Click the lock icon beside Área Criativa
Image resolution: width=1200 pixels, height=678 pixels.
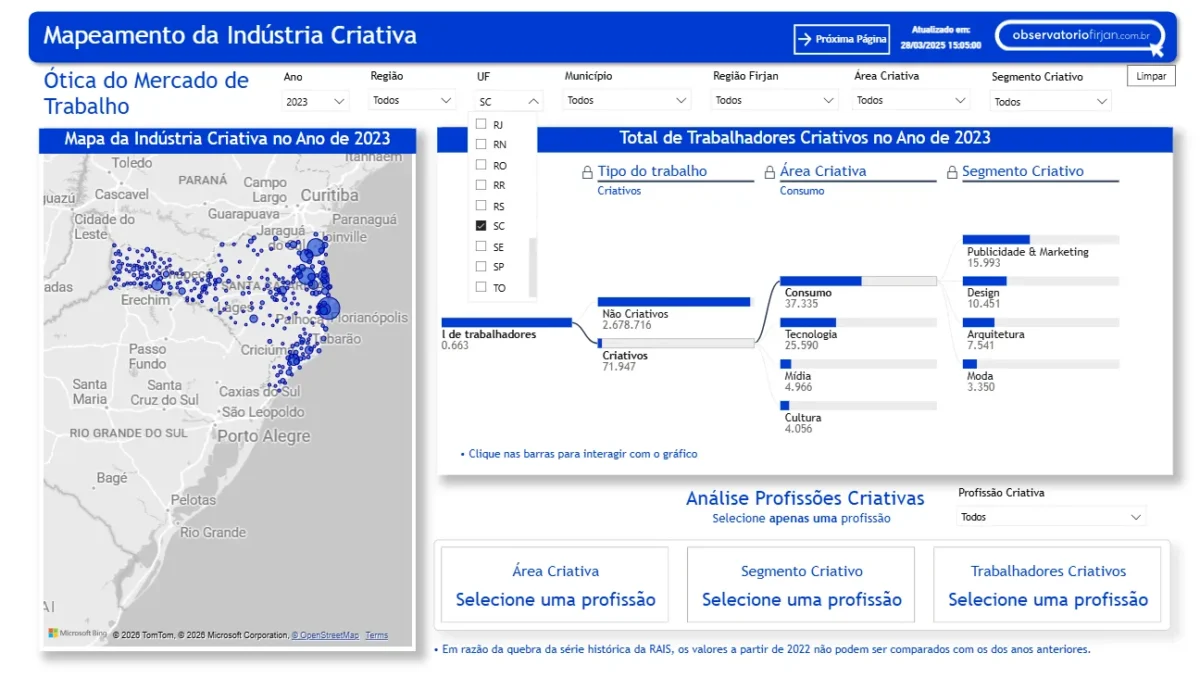click(x=769, y=173)
